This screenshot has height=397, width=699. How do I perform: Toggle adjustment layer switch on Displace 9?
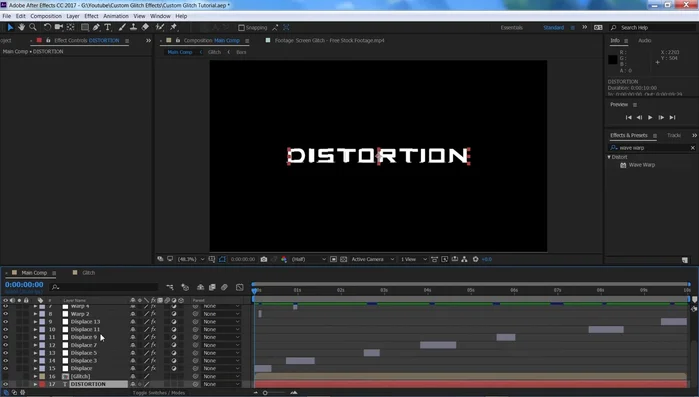point(174,337)
